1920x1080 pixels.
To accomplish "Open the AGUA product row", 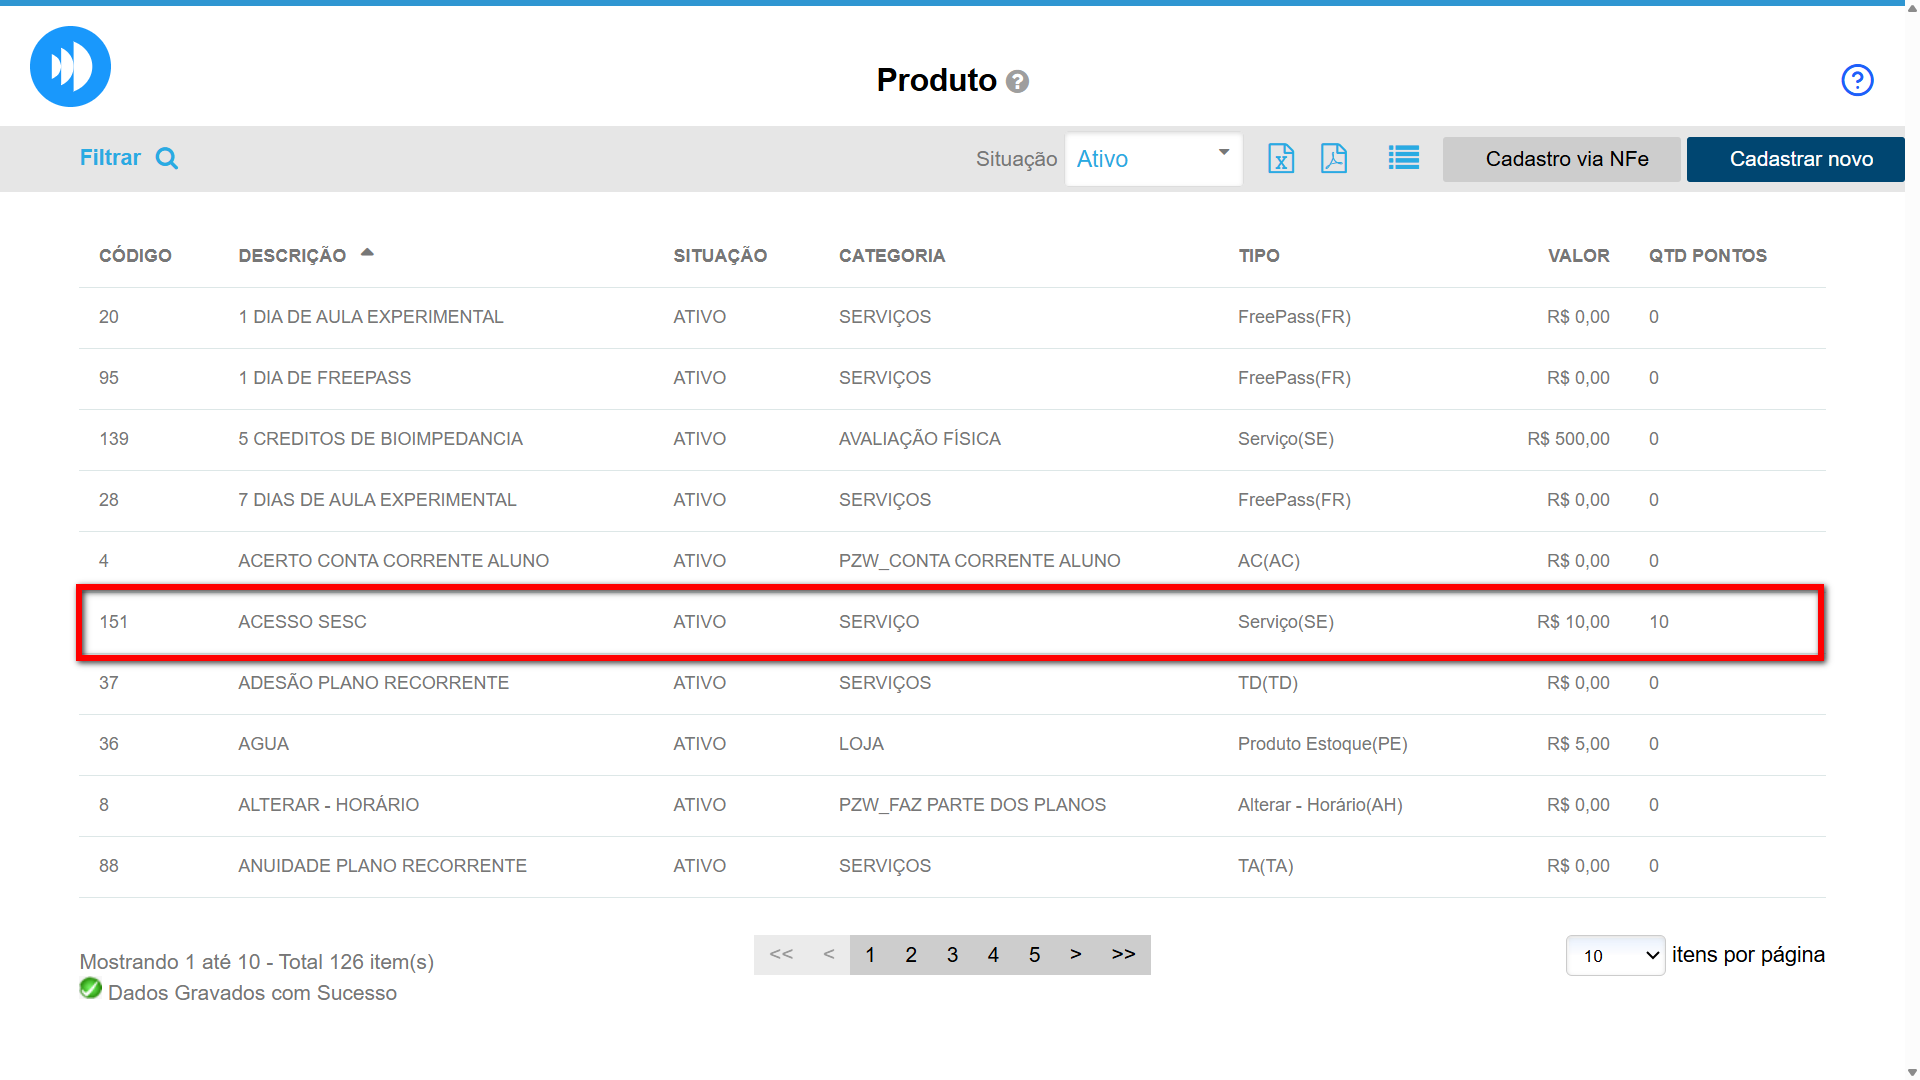I will tap(263, 744).
